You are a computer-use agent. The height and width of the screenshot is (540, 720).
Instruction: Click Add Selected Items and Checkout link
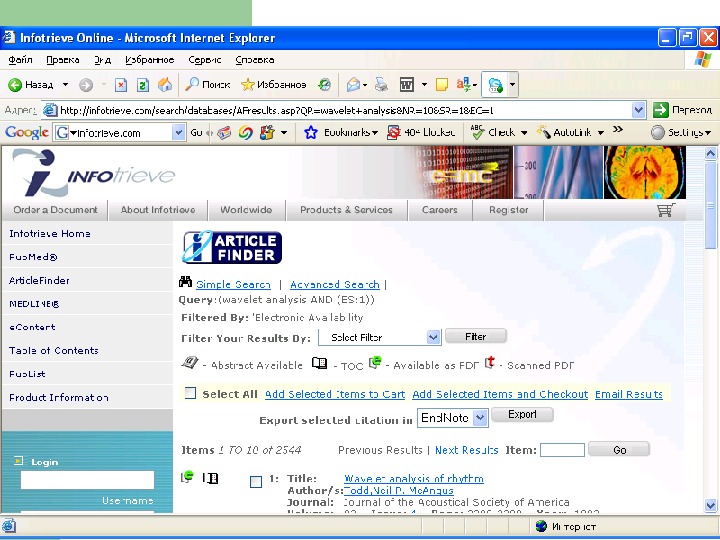(x=500, y=394)
